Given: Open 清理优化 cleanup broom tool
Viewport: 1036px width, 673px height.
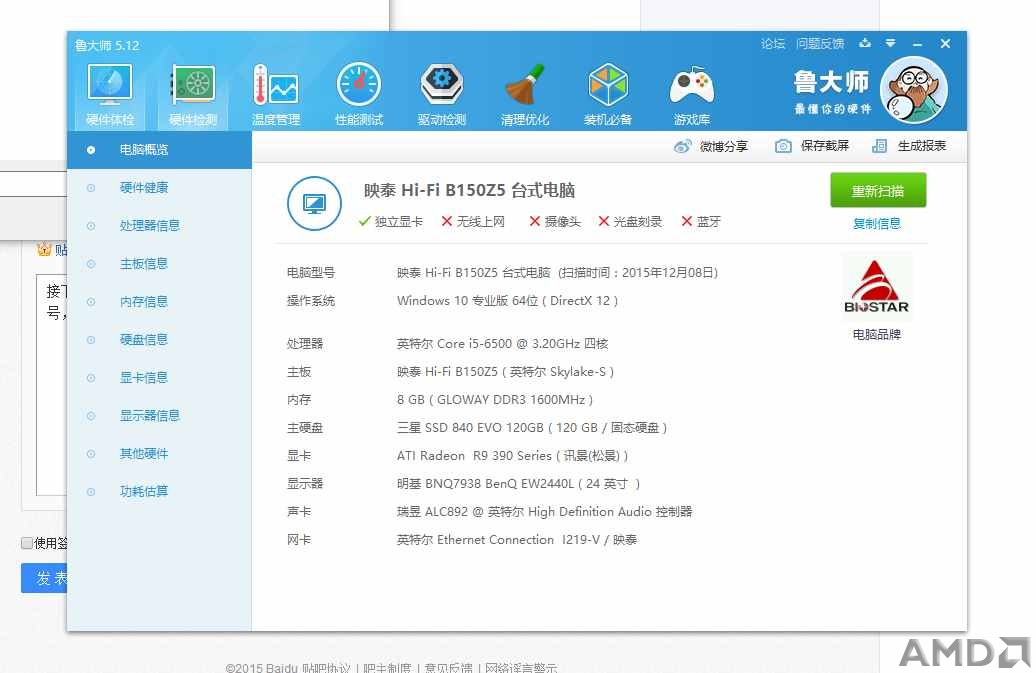Looking at the screenshot, I should coord(525,94).
